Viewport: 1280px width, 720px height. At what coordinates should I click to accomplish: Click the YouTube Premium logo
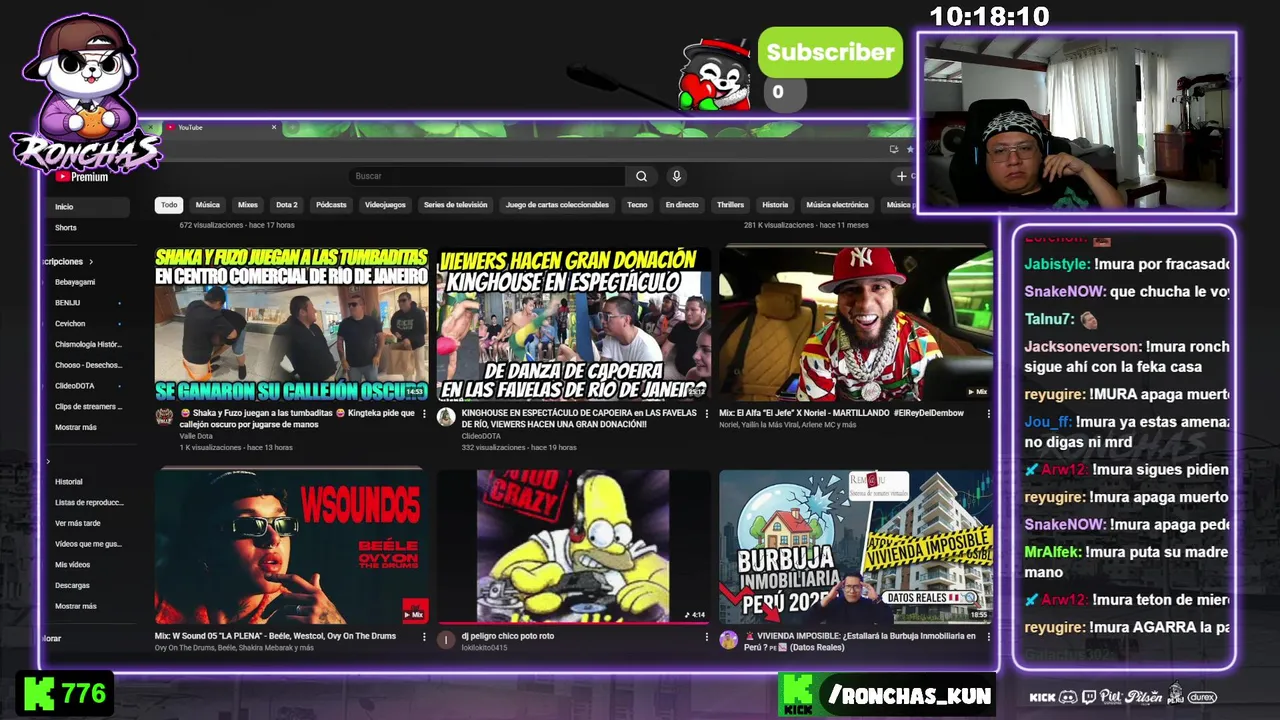tap(82, 177)
